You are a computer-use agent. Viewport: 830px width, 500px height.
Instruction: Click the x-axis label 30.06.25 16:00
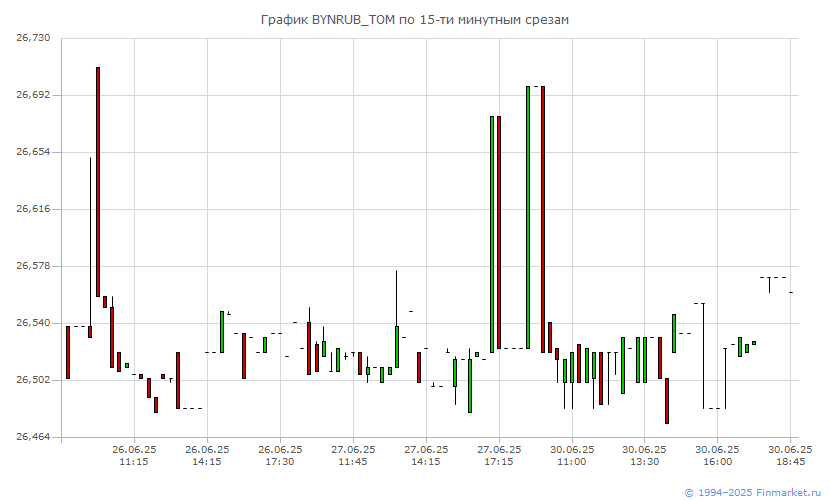pyautogui.click(x=717, y=456)
